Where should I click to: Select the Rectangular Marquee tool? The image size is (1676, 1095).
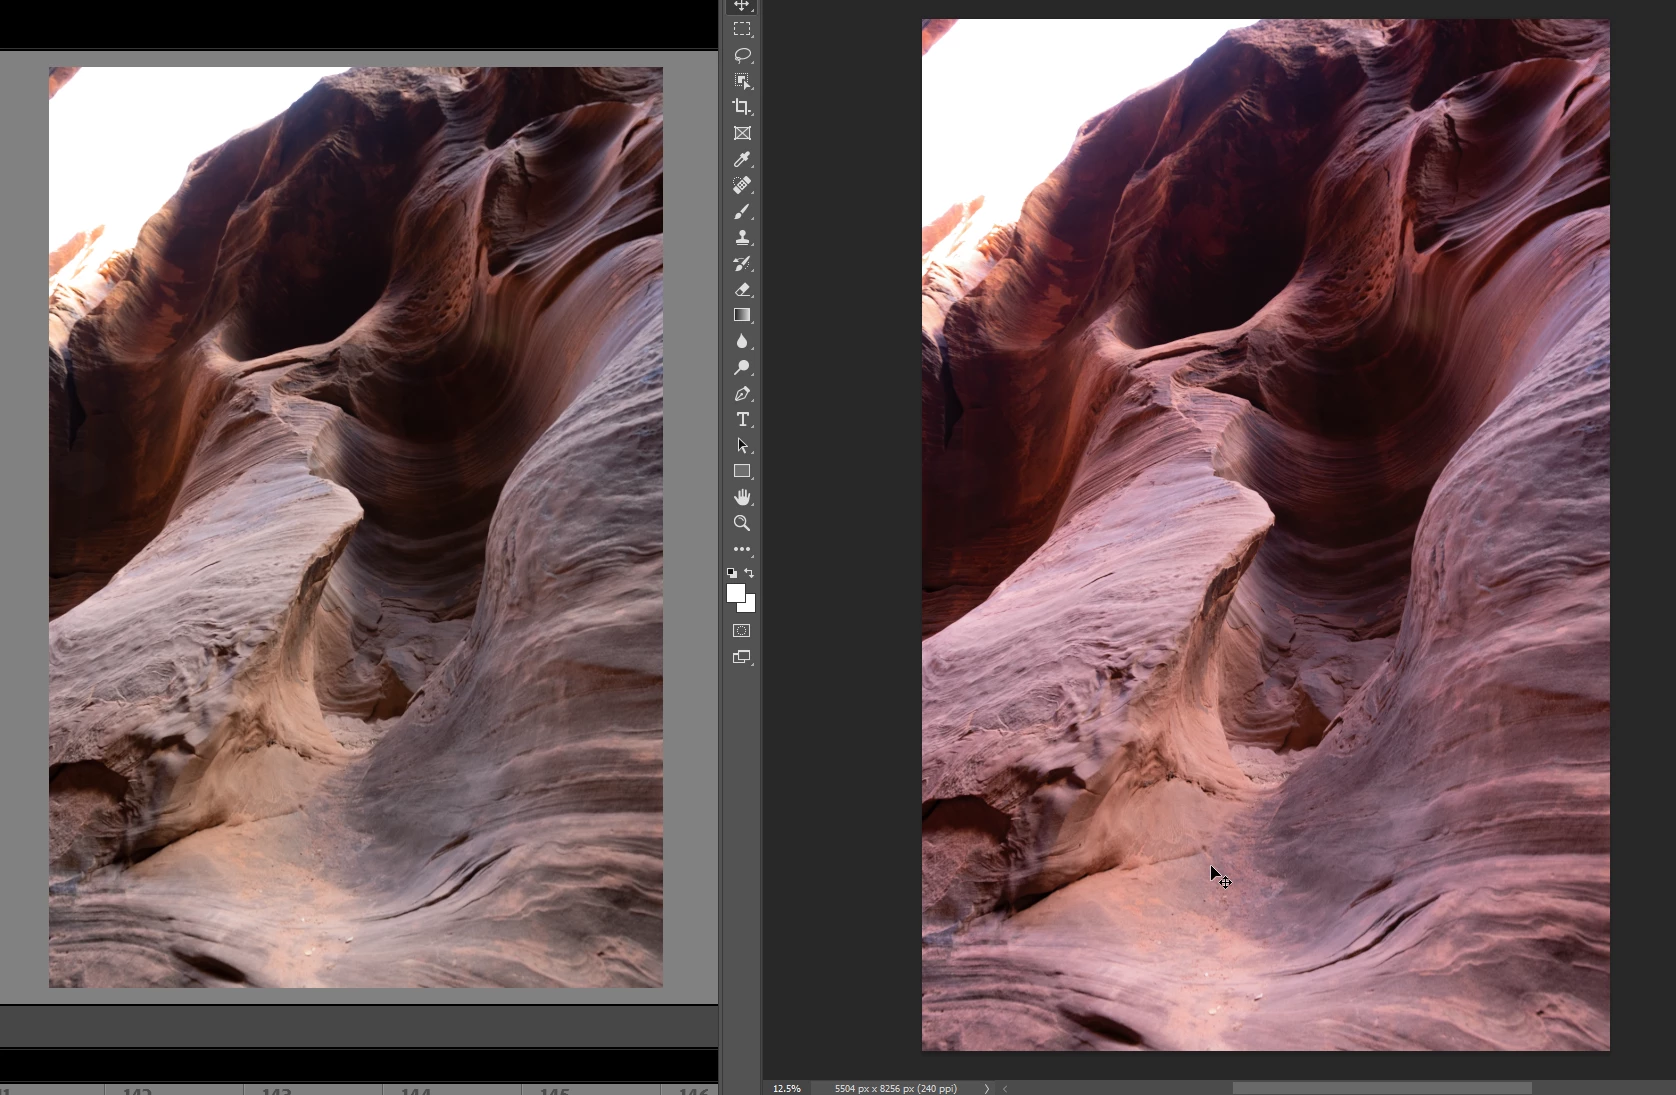coord(742,29)
